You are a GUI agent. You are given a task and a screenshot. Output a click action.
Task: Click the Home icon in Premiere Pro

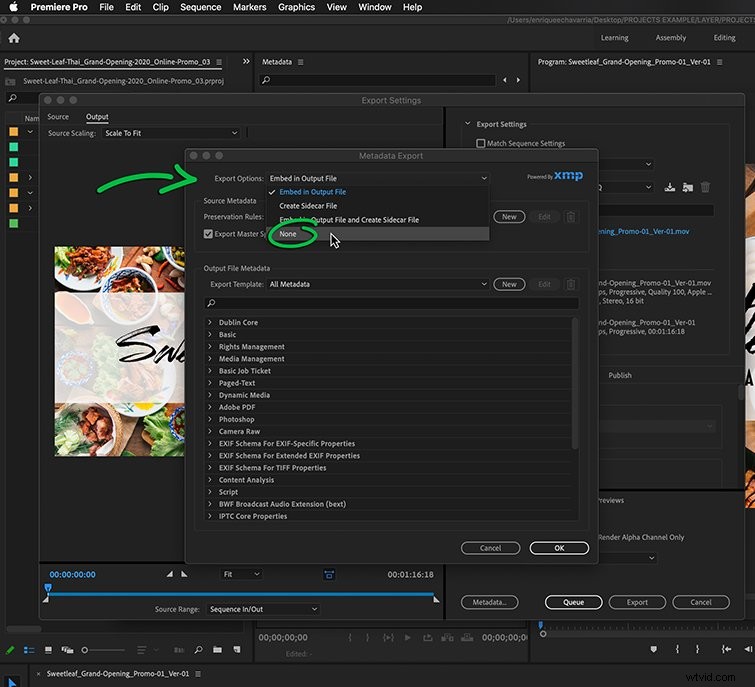(14, 38)
